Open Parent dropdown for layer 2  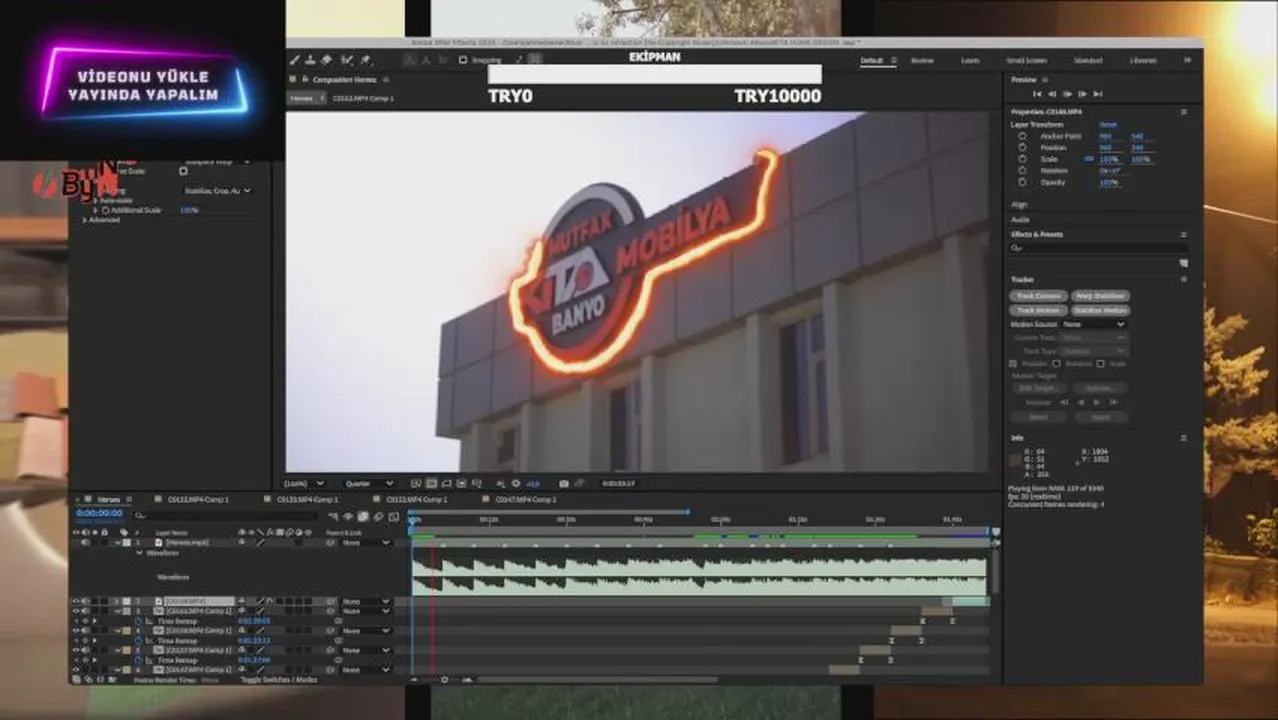(x=366, y=601)
